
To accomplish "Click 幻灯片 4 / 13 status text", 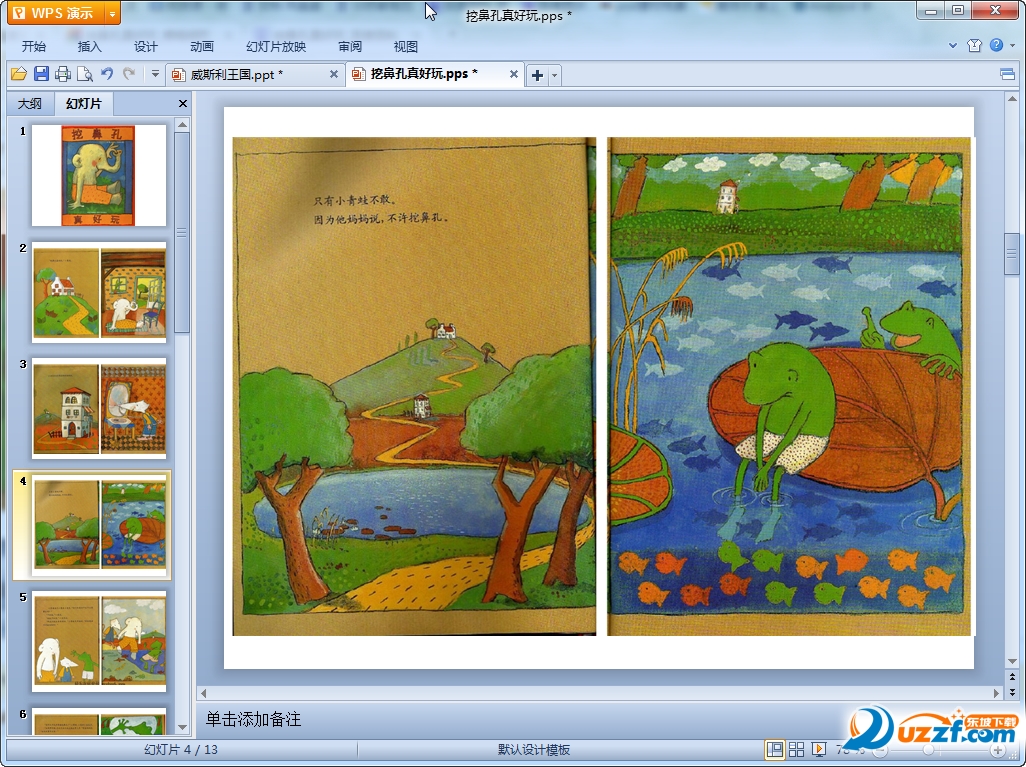I will tap(181, 750).
